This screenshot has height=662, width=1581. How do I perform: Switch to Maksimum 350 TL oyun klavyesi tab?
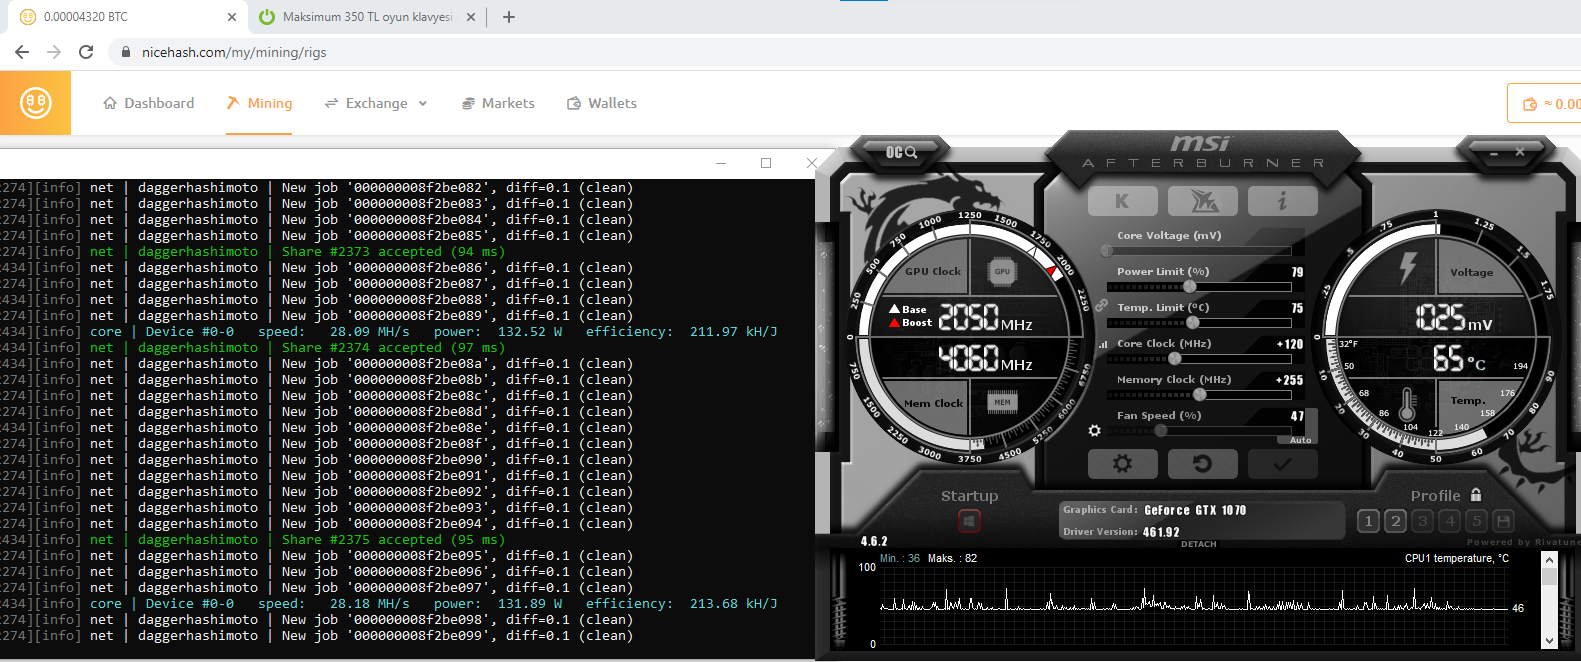tap(368, 17)
